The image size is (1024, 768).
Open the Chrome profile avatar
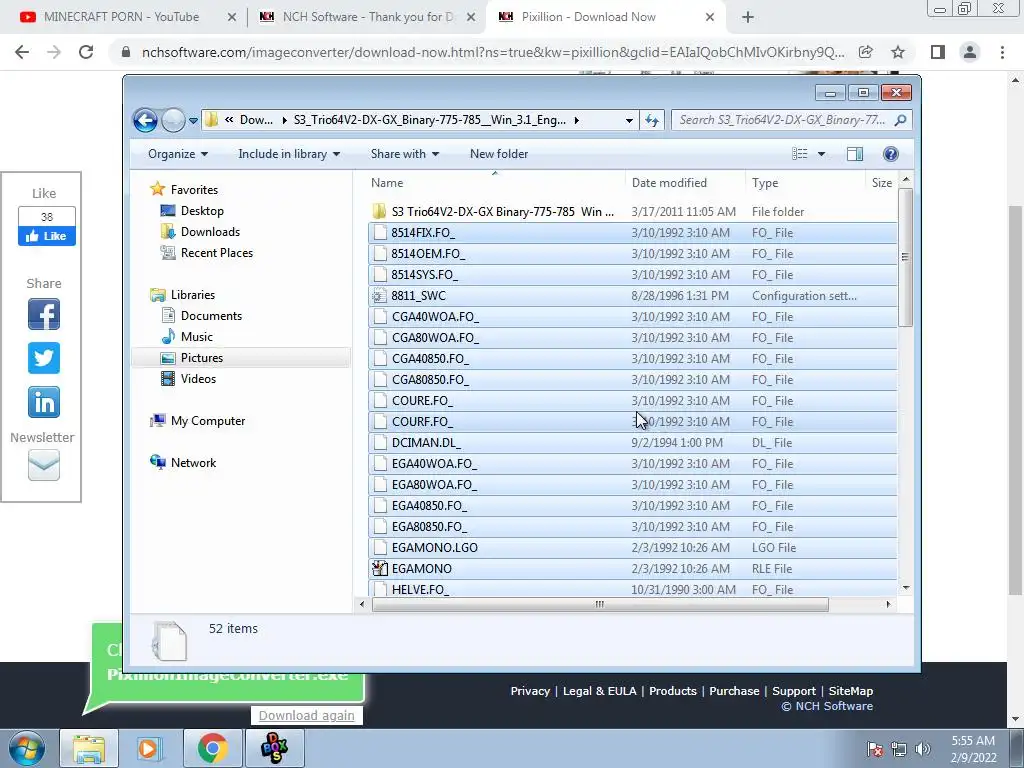[x=970, y=52]
